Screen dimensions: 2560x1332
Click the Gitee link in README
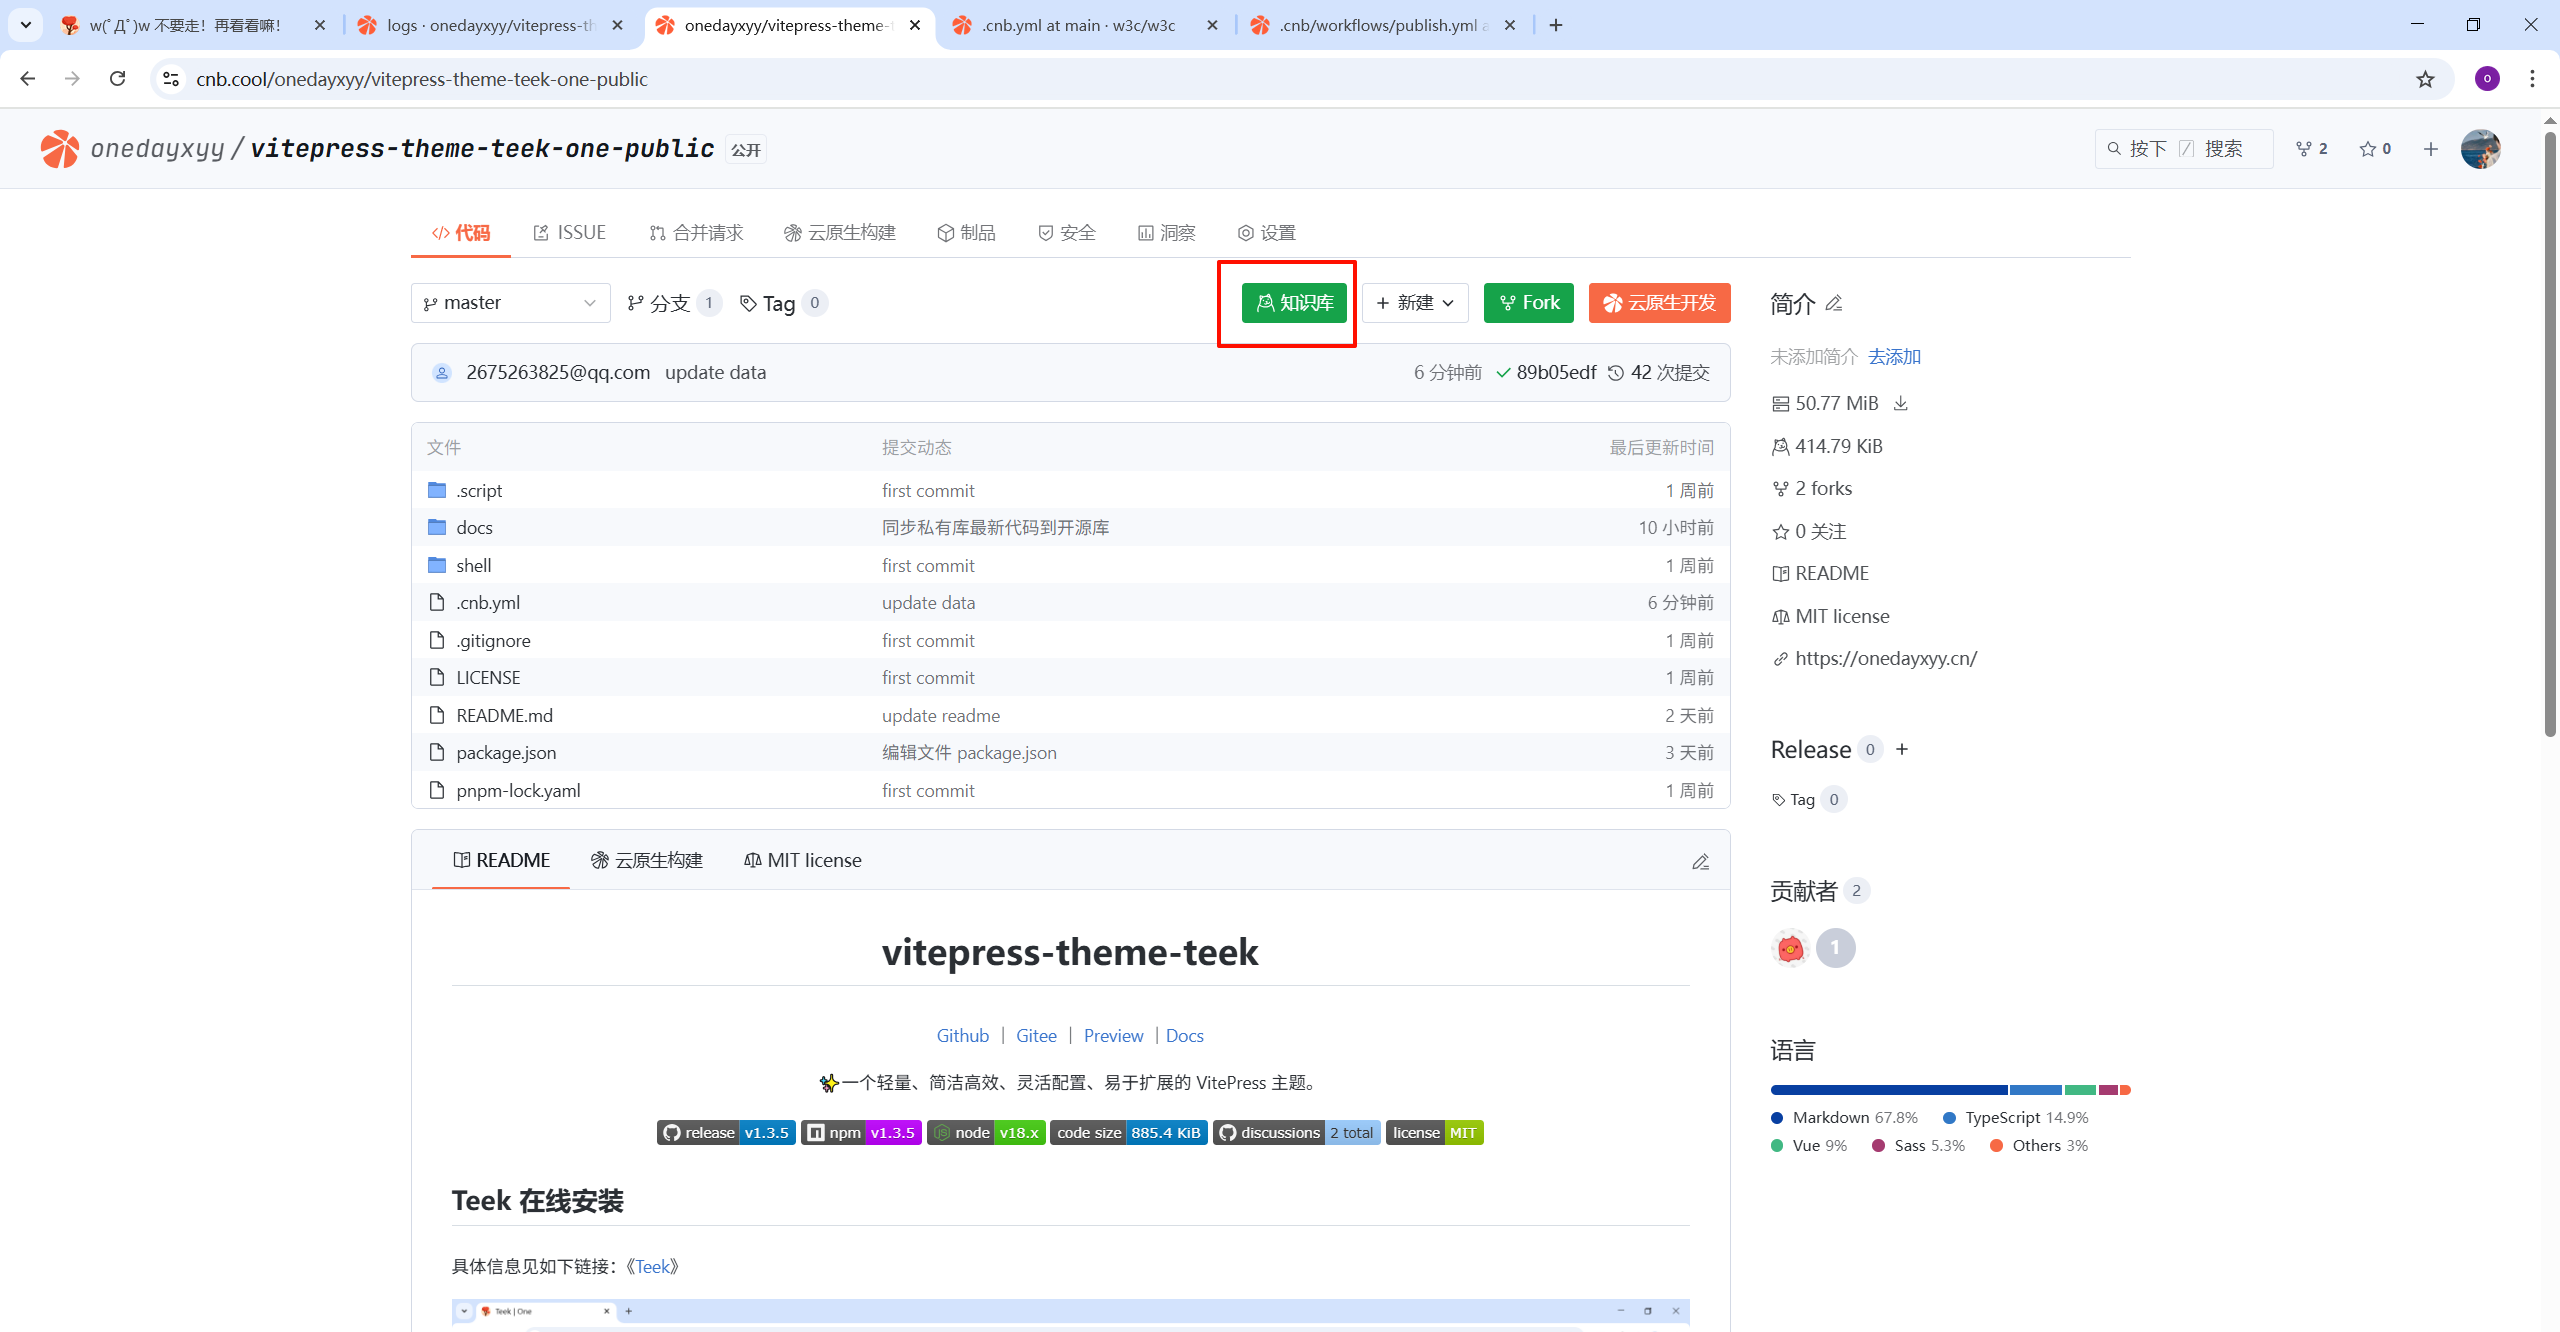tap(1036, 1036)
